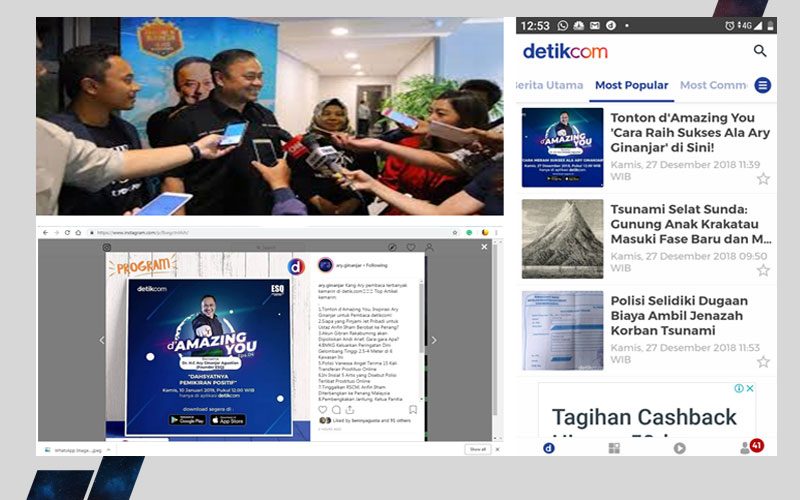Open the Tsunami Selat Sunda headline
This screenshot has height=500, width=800.
click(690, 229)
